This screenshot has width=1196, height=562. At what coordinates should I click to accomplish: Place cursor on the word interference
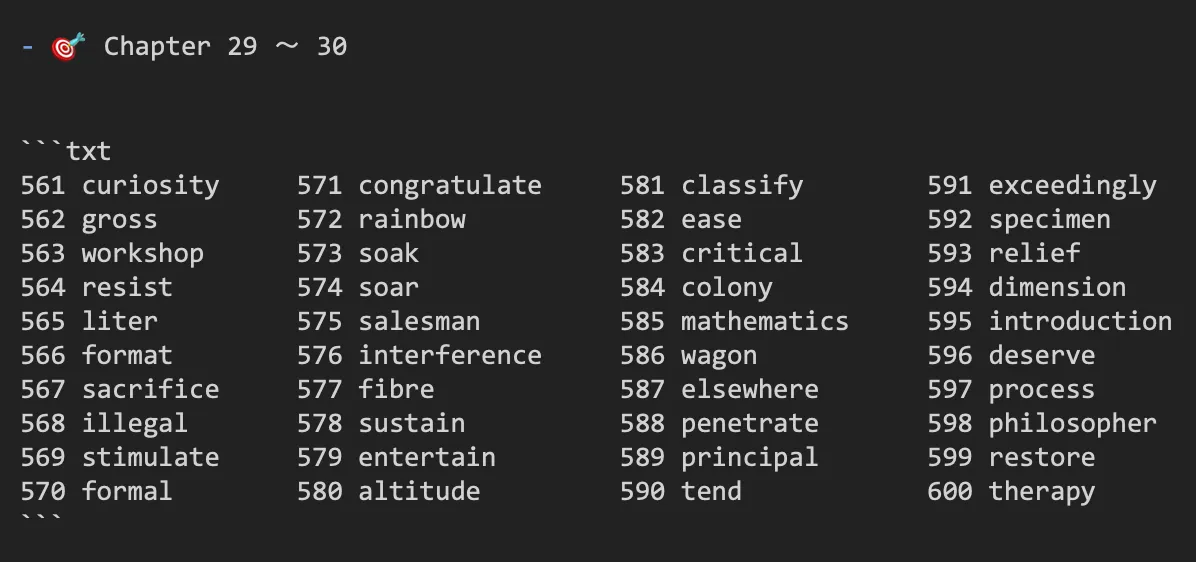[x=450, y=355]
